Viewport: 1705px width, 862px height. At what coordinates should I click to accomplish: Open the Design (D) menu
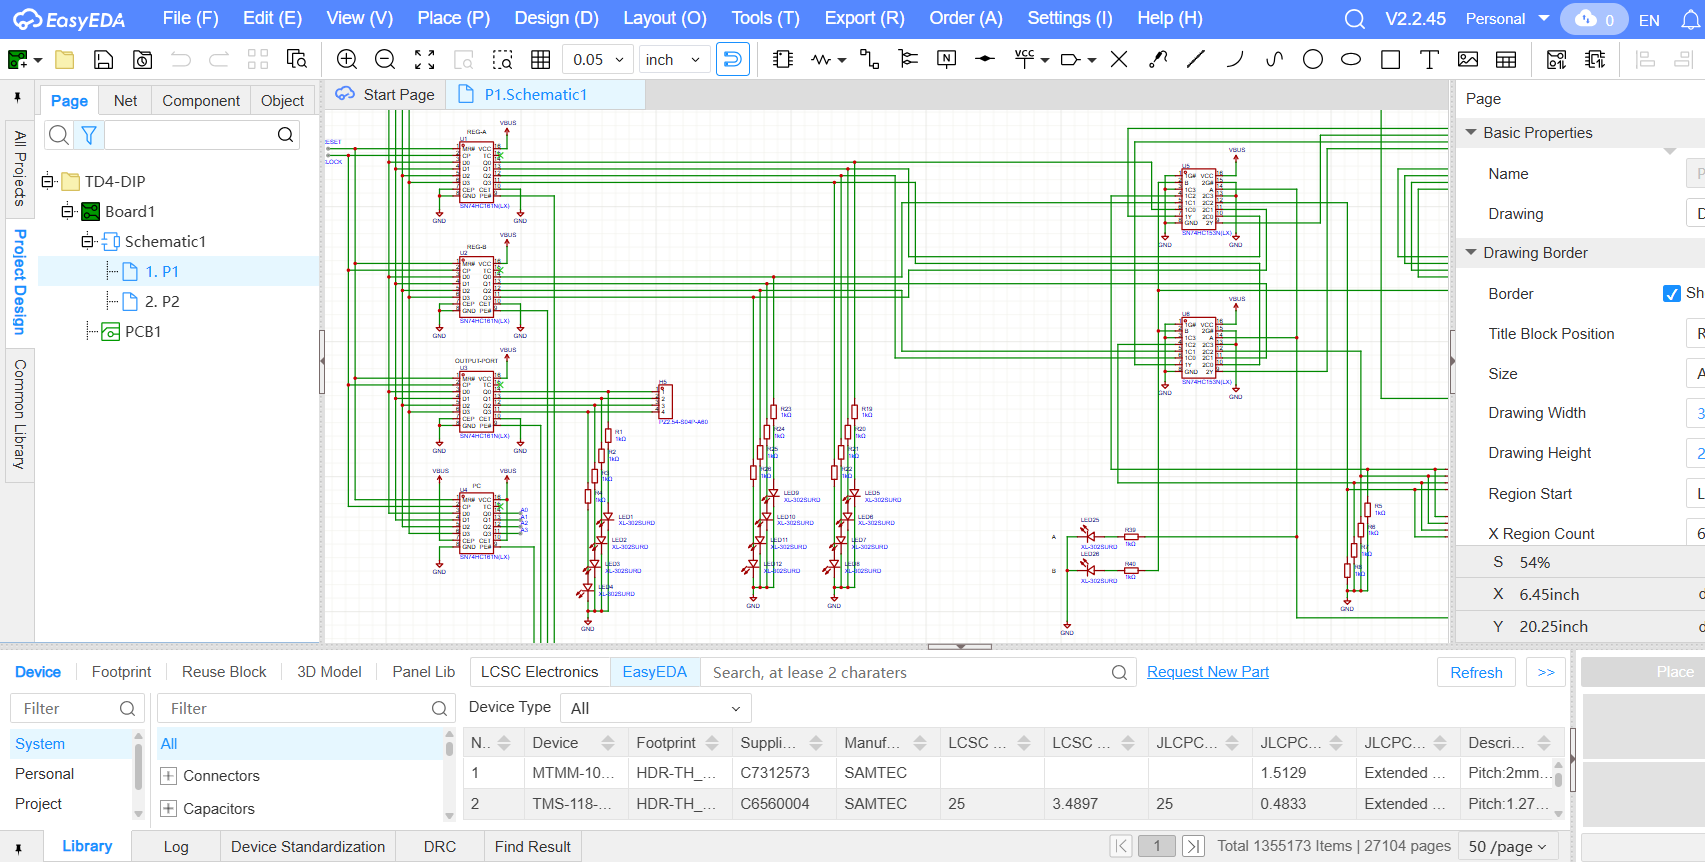pos(556,18)
